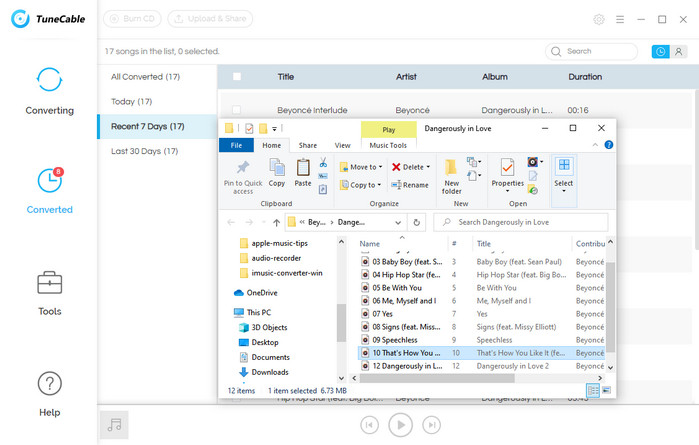Select the file 05 Be With You
The height and width of the screenshot is (445, 699).
pos(398,288)
